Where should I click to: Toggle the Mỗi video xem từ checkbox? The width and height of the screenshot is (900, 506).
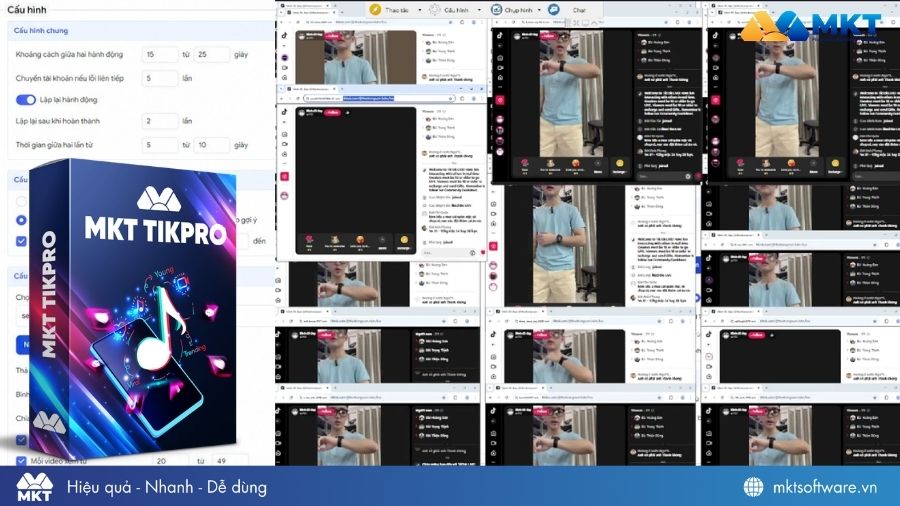tap(21, 461)
